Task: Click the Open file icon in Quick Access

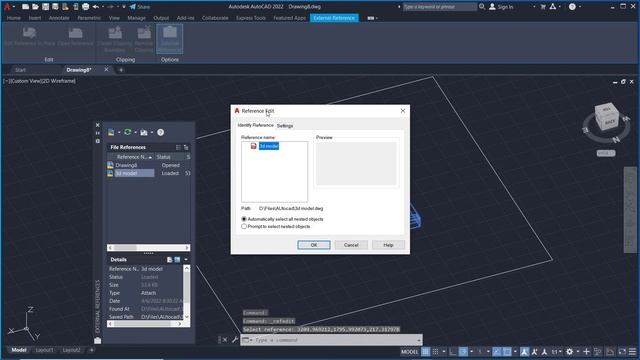Action: click(35, 7)
